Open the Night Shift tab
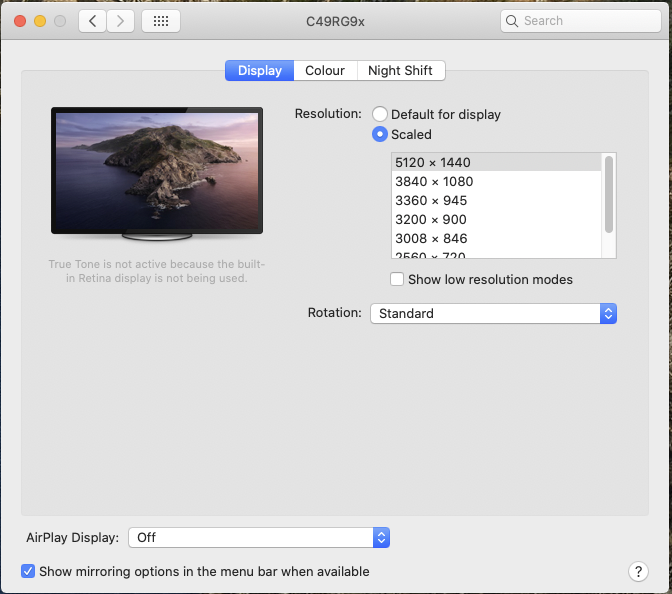 tap(401, 70)
